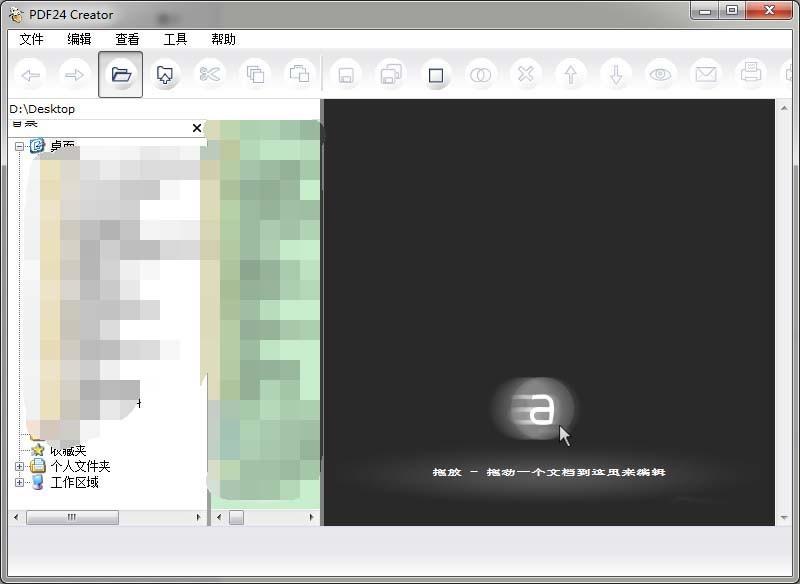The image size is (800, 584).
Task: Collapse the 桌面 tree node
Action: pyautogui.click(x=18, y=144)
